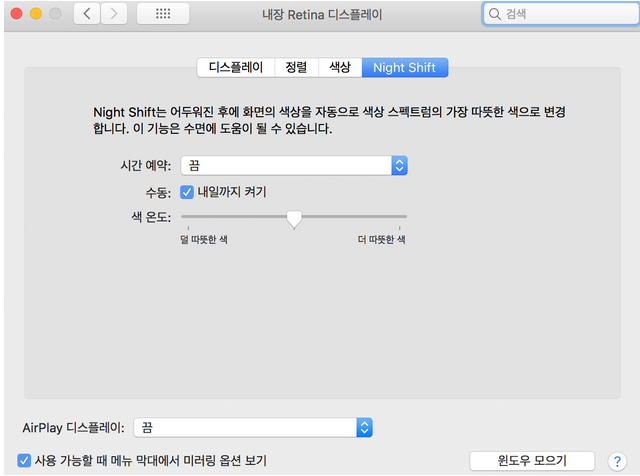Minimize the window with the yellow button
The height and width of the screenshot is (476, 640).
36,14
